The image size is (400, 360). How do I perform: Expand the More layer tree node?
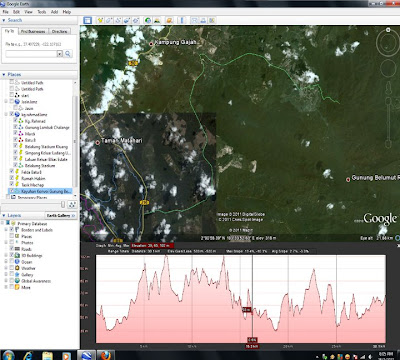pos(6,287)
